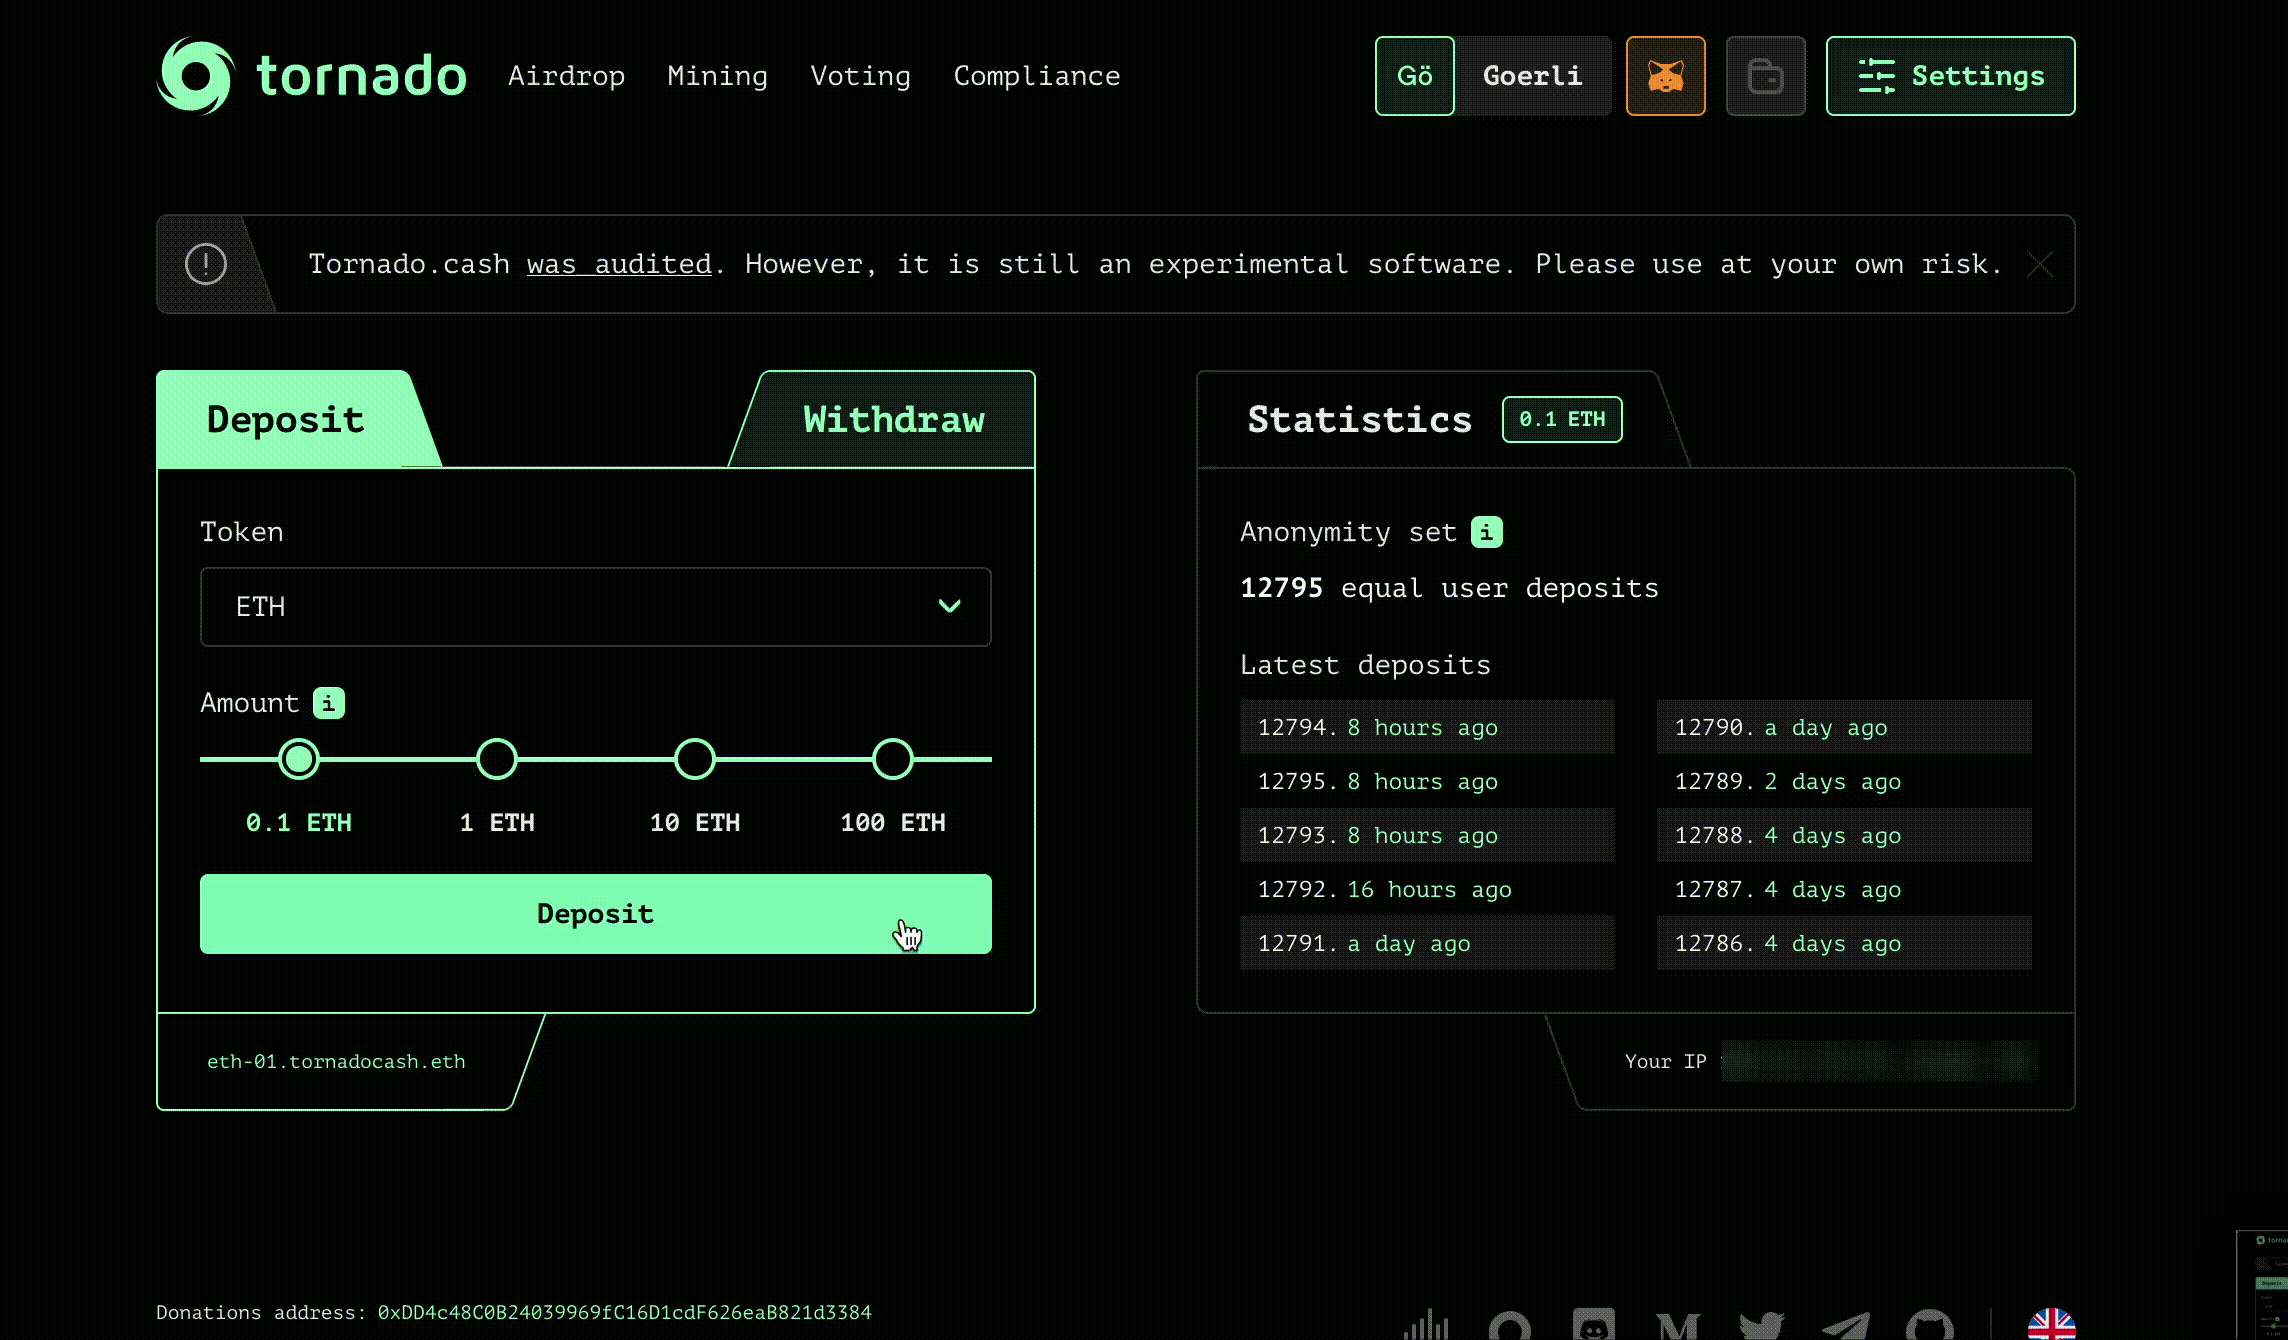
Task: Open the GitHub footer icon
Action: tap(1929, 1326)
